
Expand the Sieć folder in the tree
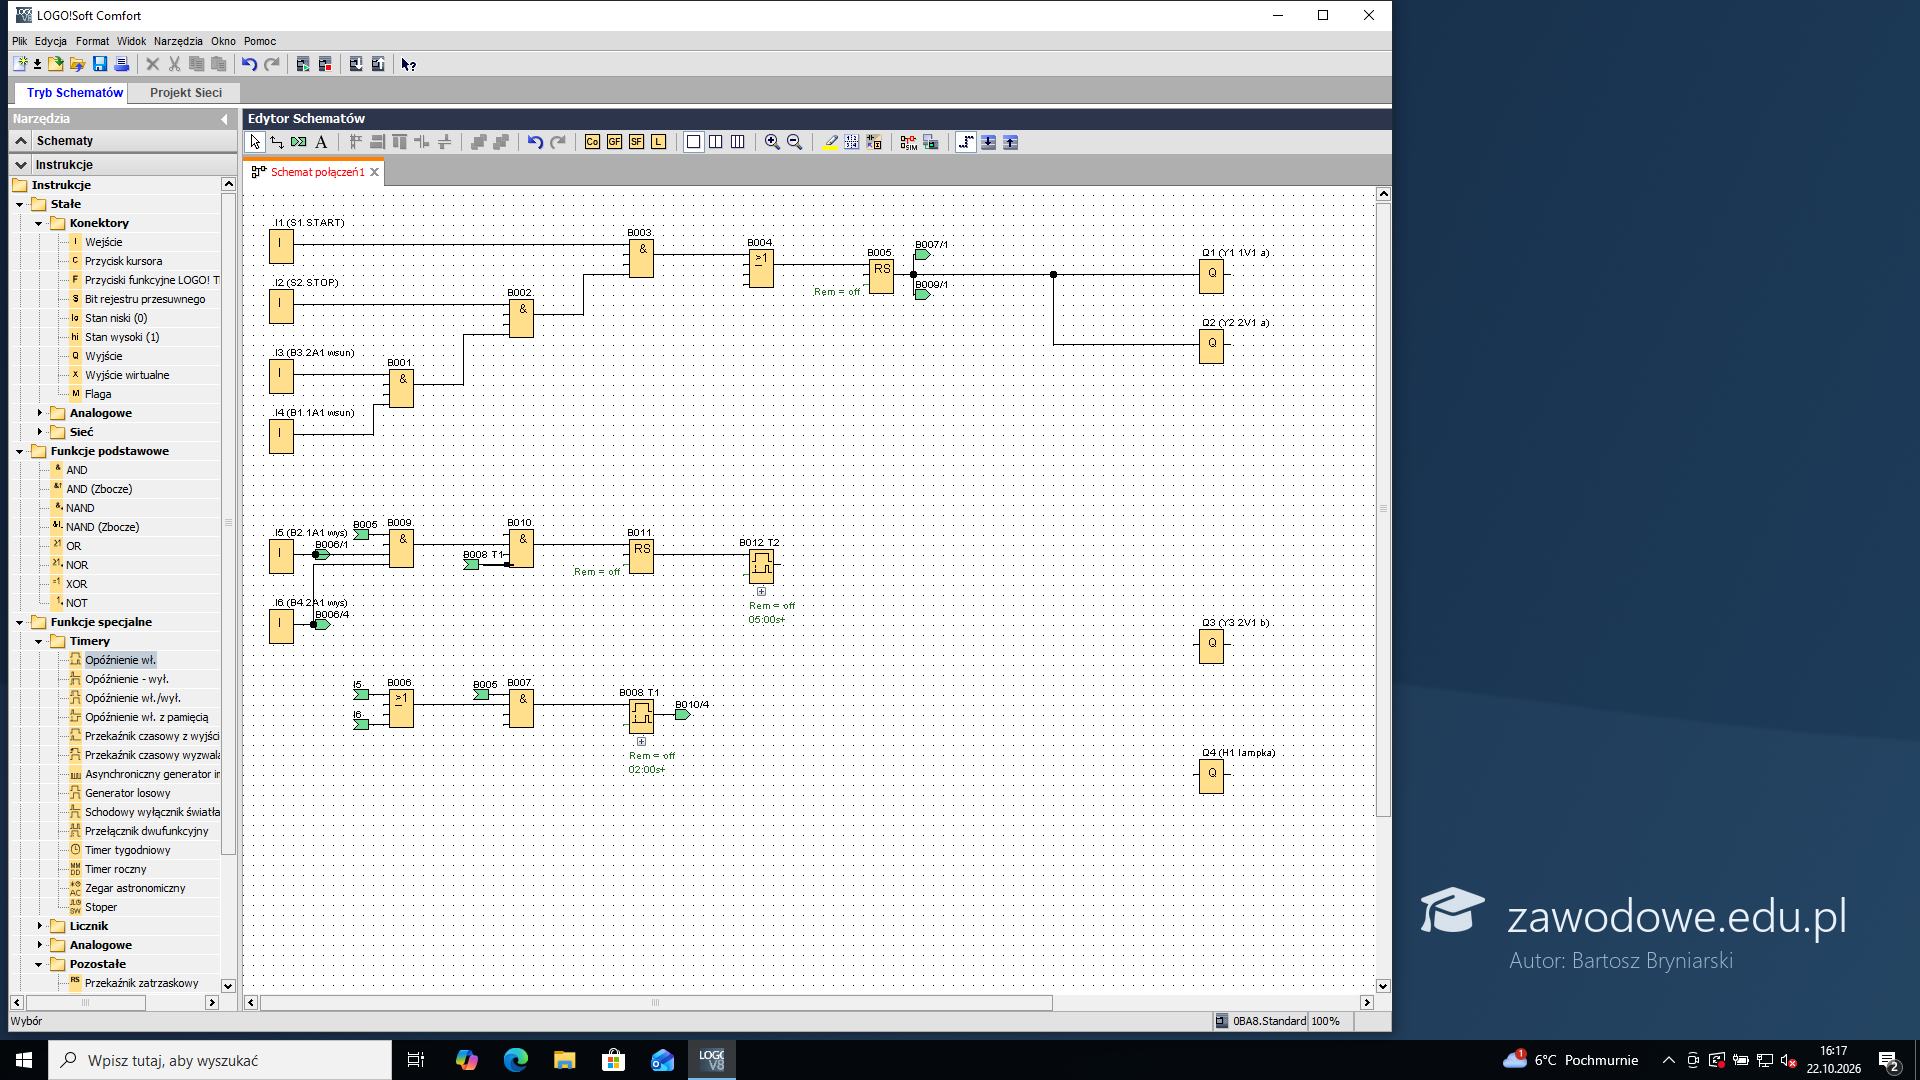(40, 432)
